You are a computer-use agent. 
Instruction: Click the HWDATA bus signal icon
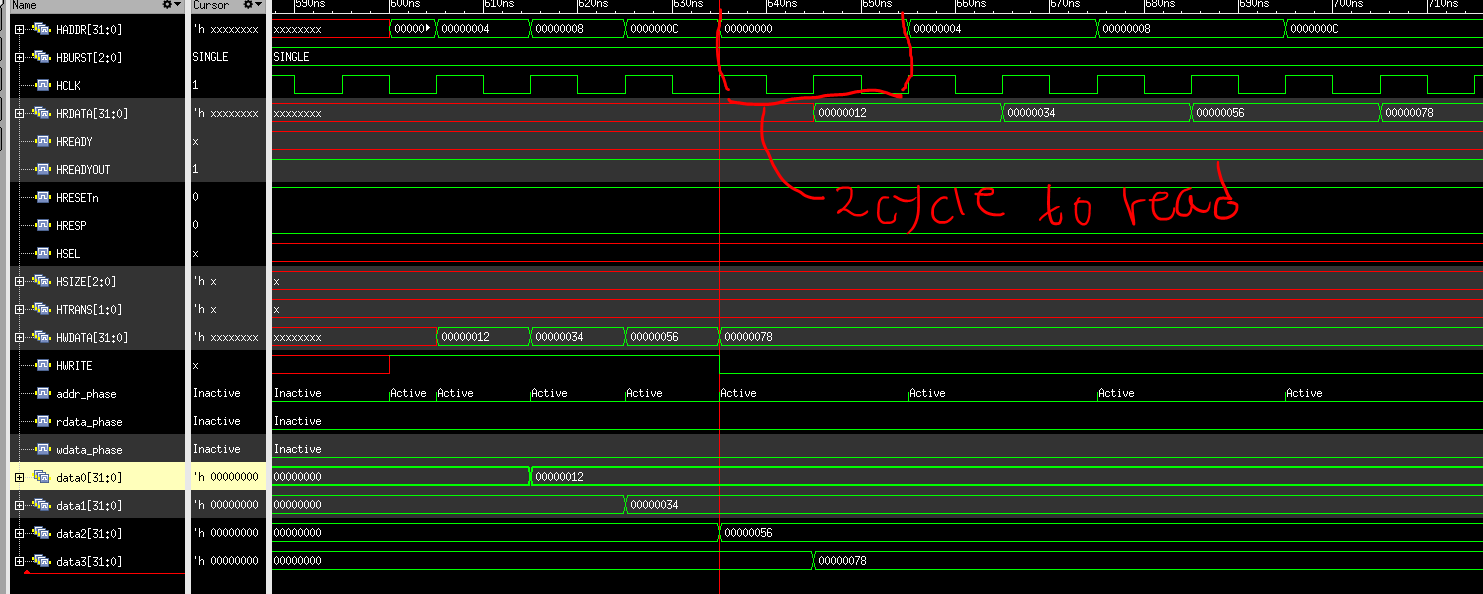41,337
